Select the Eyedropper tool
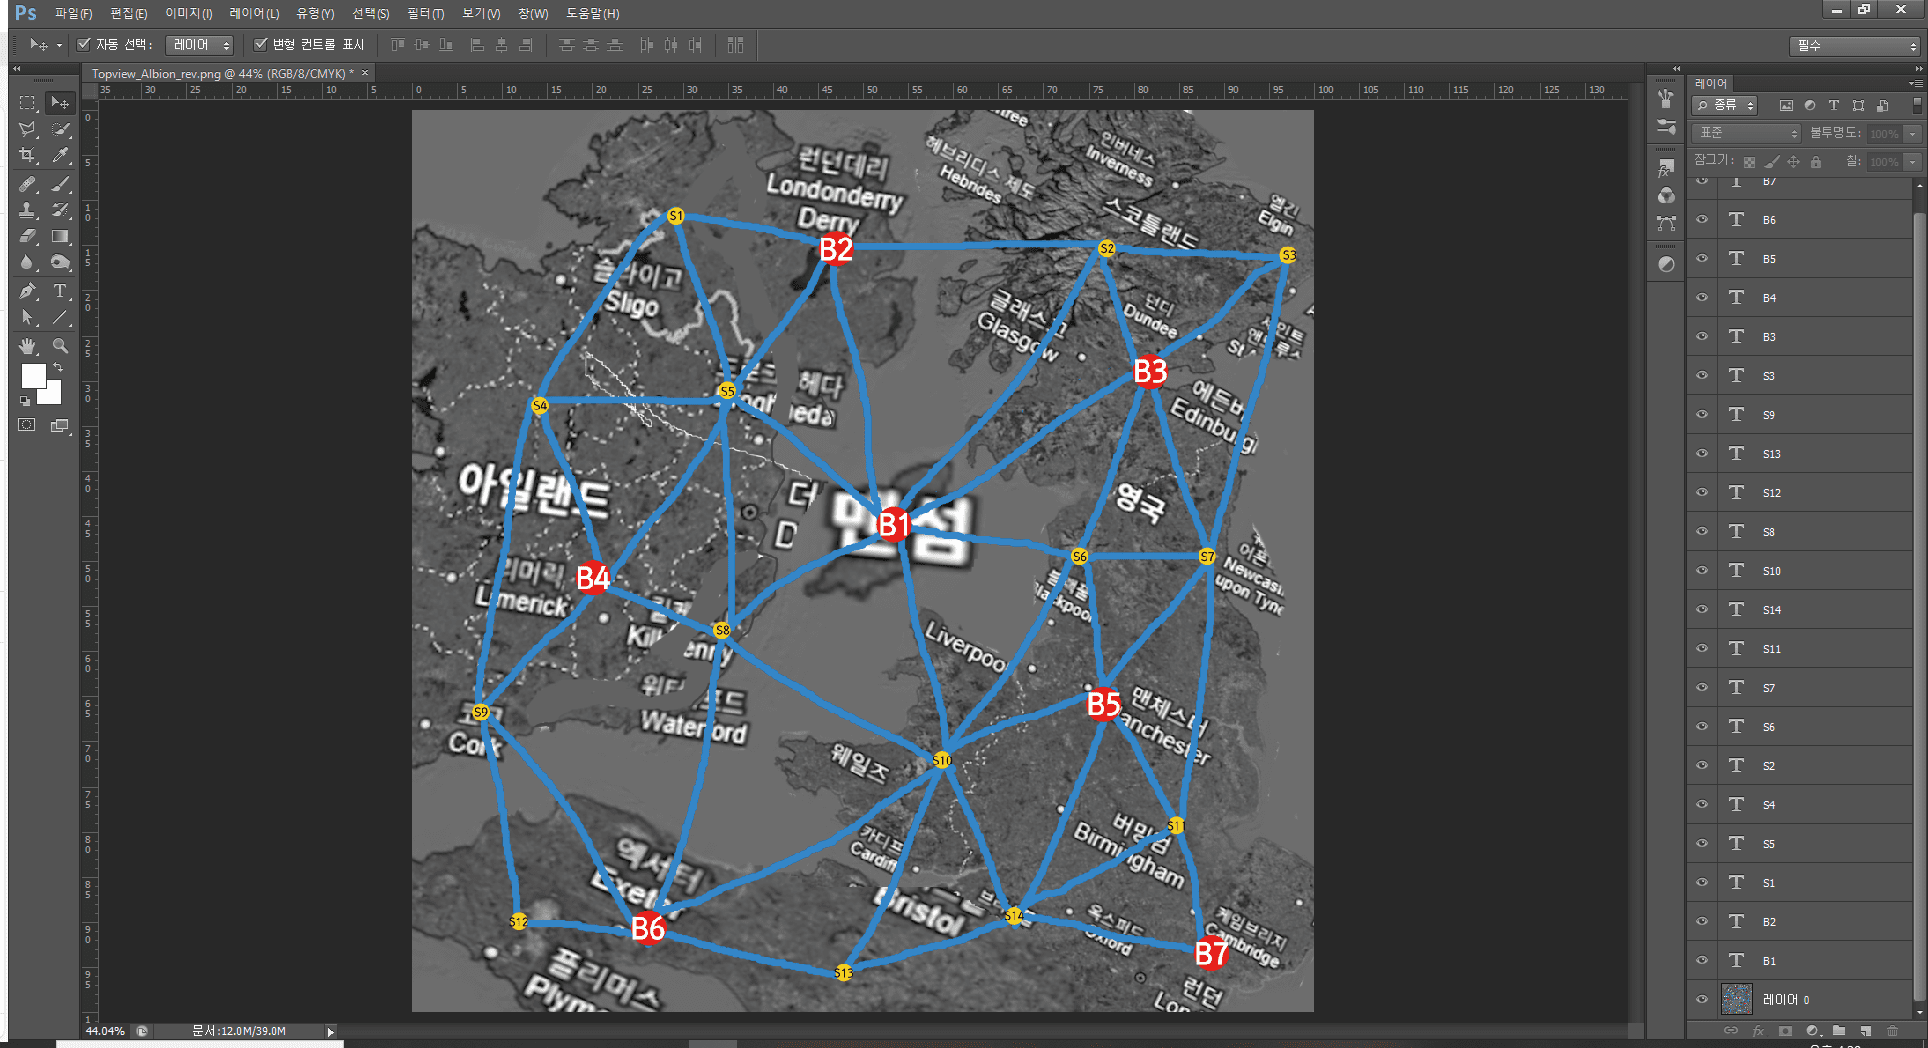The height and width of the screenshot is (1048, 1928). click(x=61, y=155)
